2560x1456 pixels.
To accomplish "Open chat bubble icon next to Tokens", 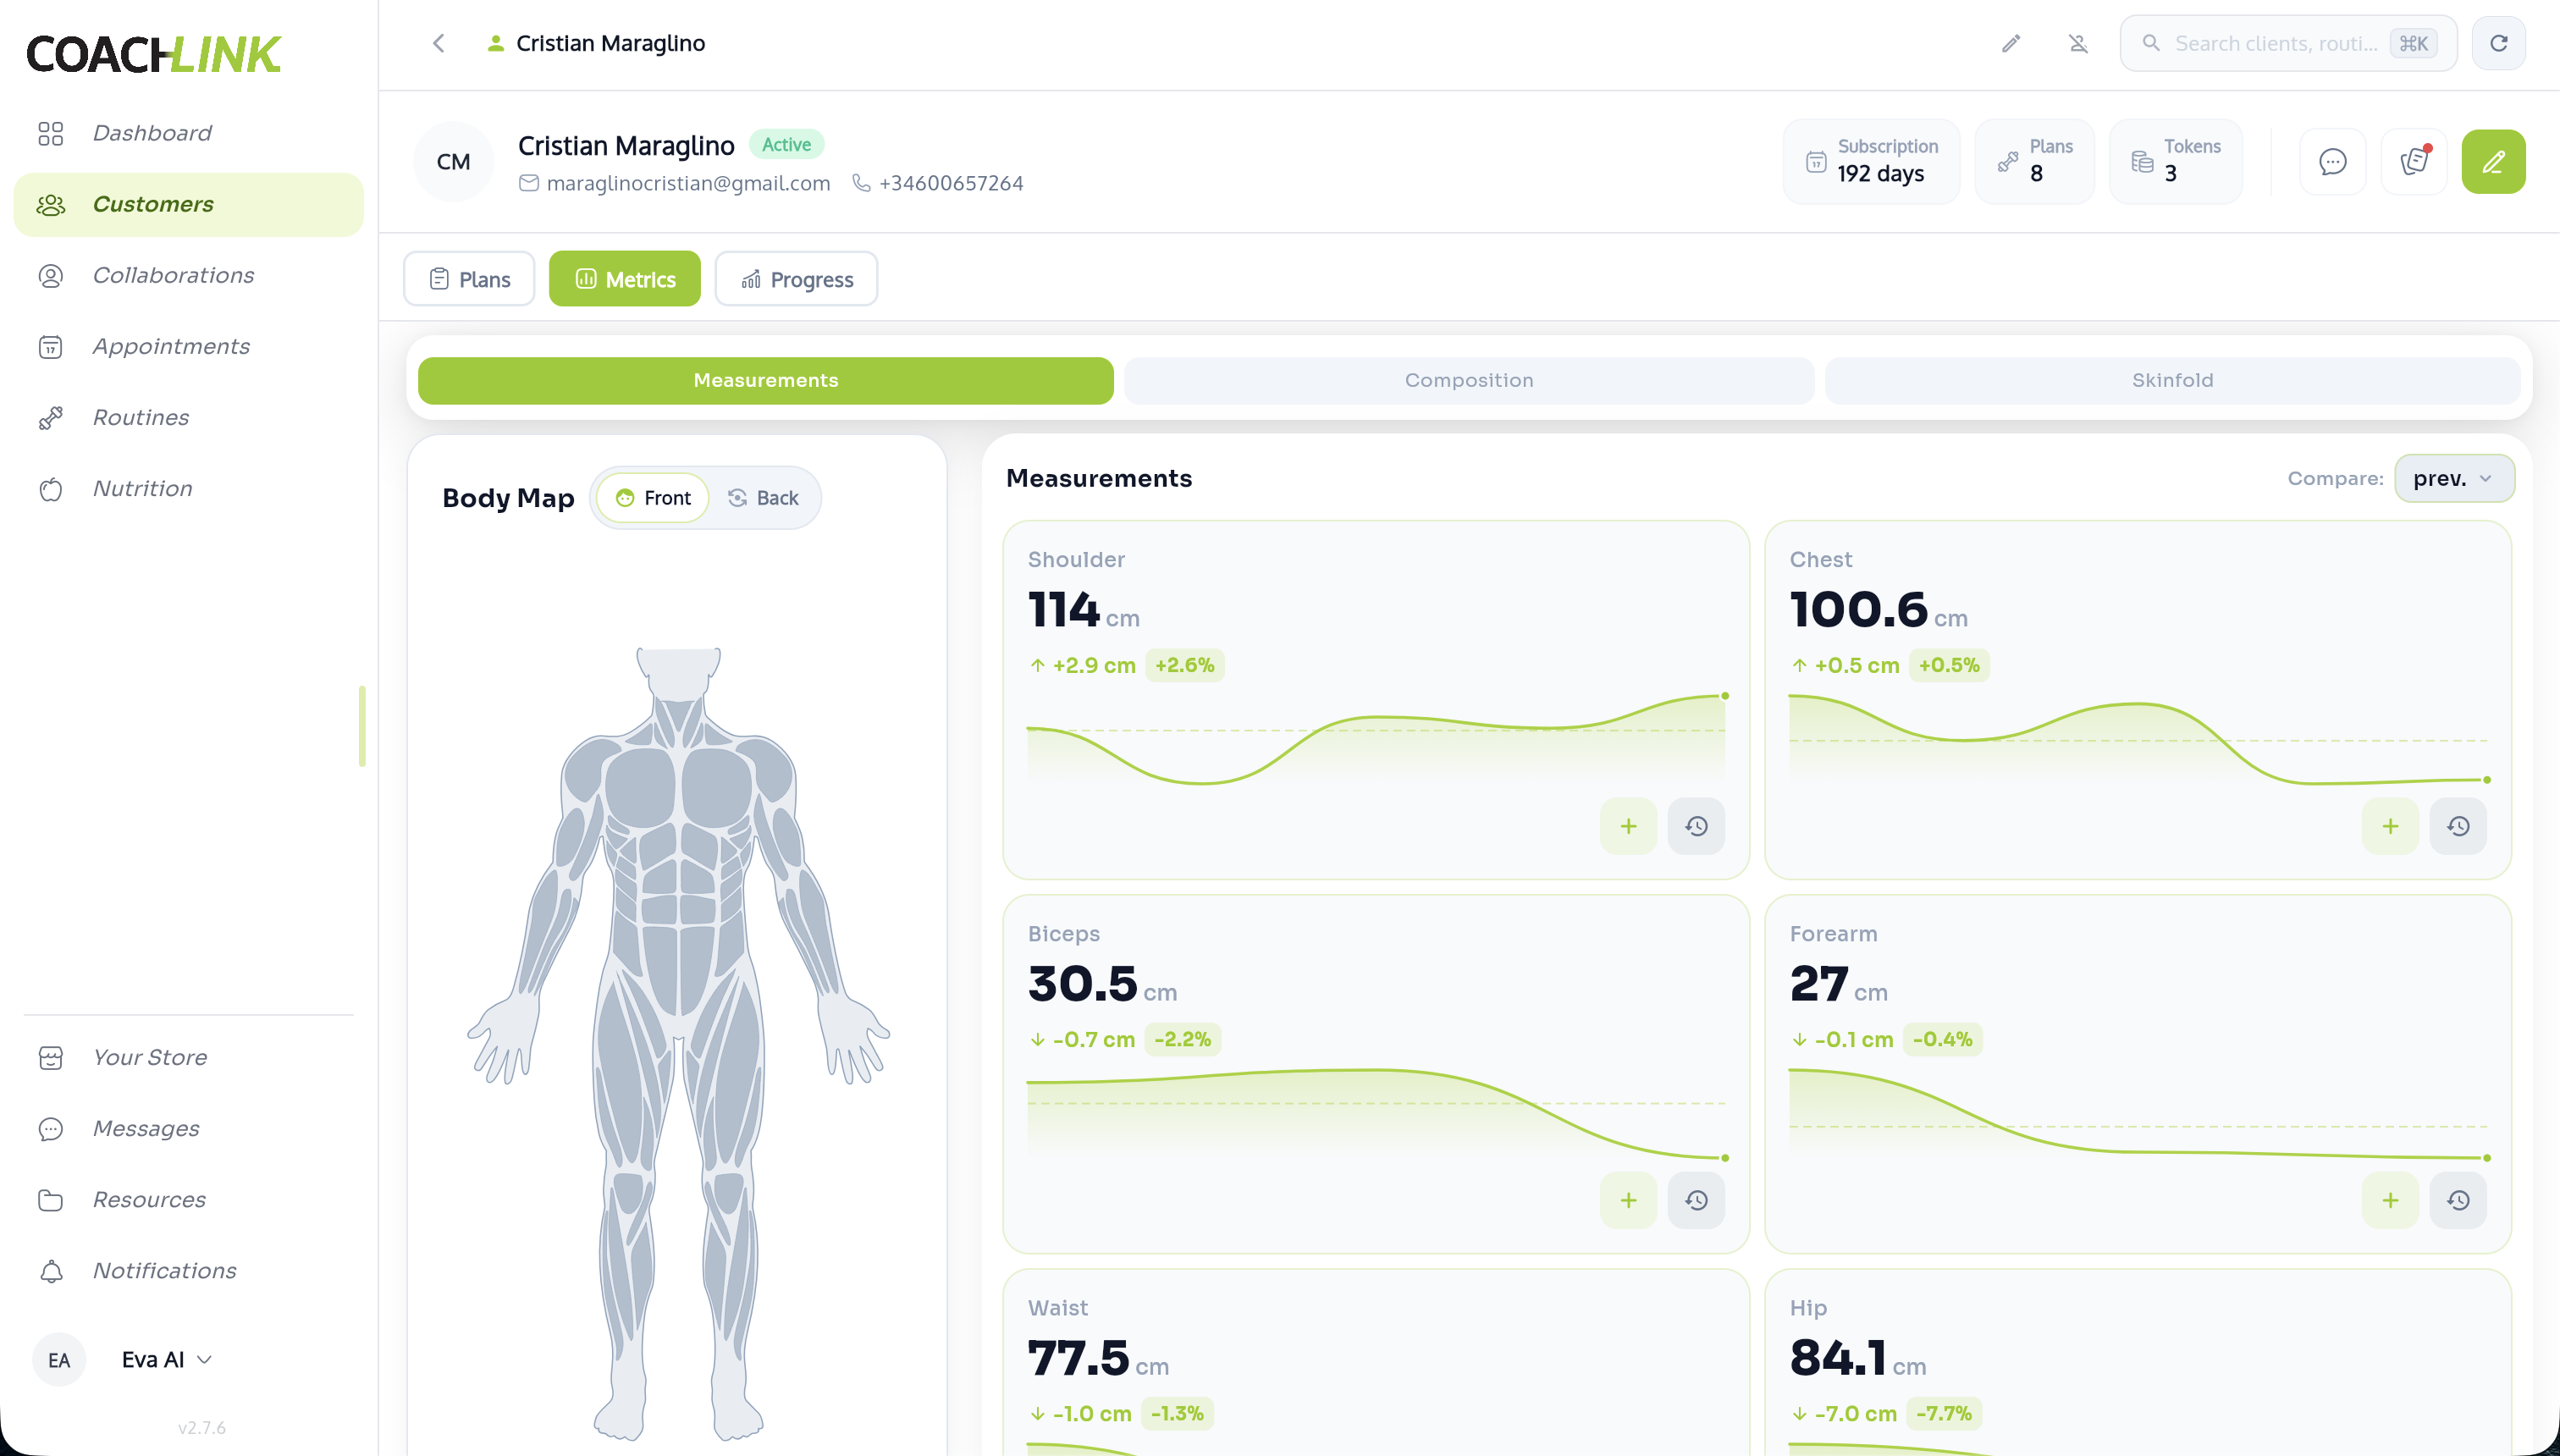I will pyautogui.click(x=2332, y=161).
